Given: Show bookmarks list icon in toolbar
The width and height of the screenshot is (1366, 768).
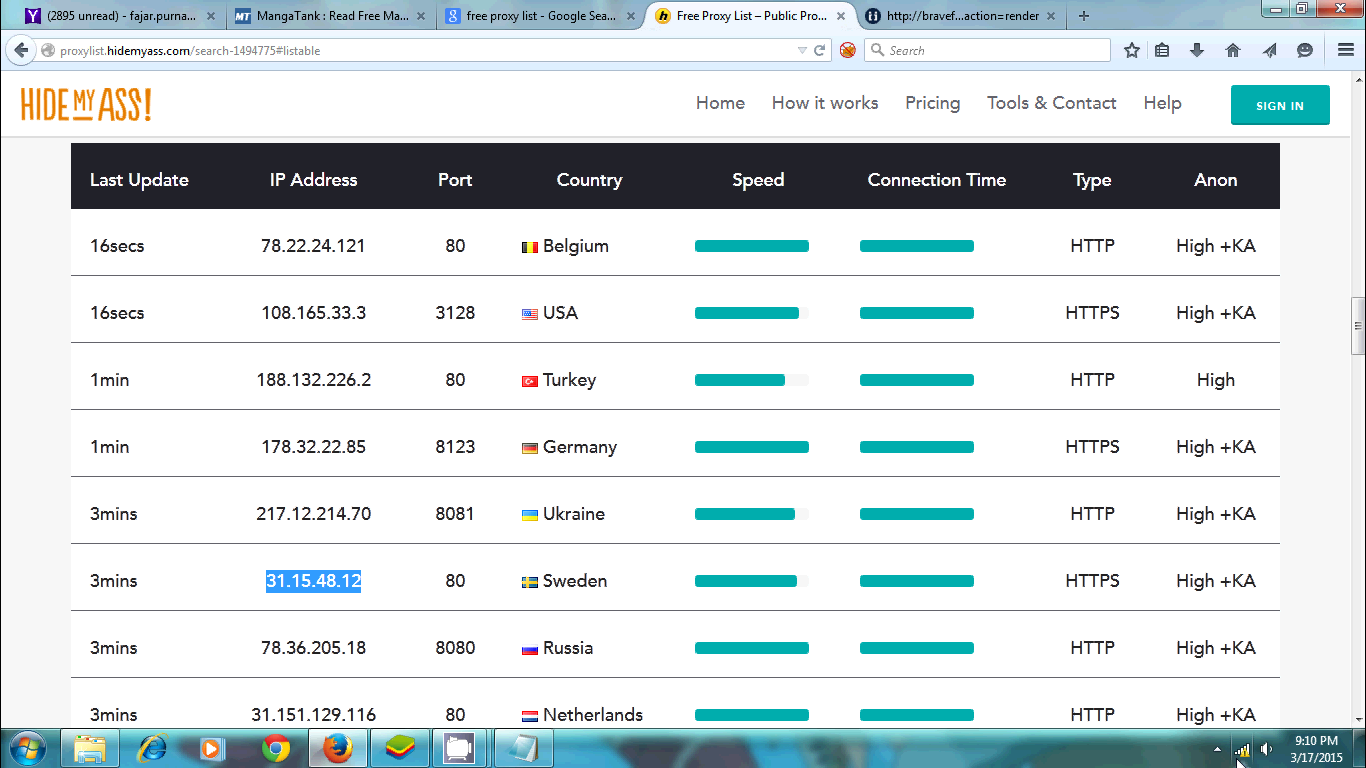Looking at the screenshot, I should tap(1162, 50).
